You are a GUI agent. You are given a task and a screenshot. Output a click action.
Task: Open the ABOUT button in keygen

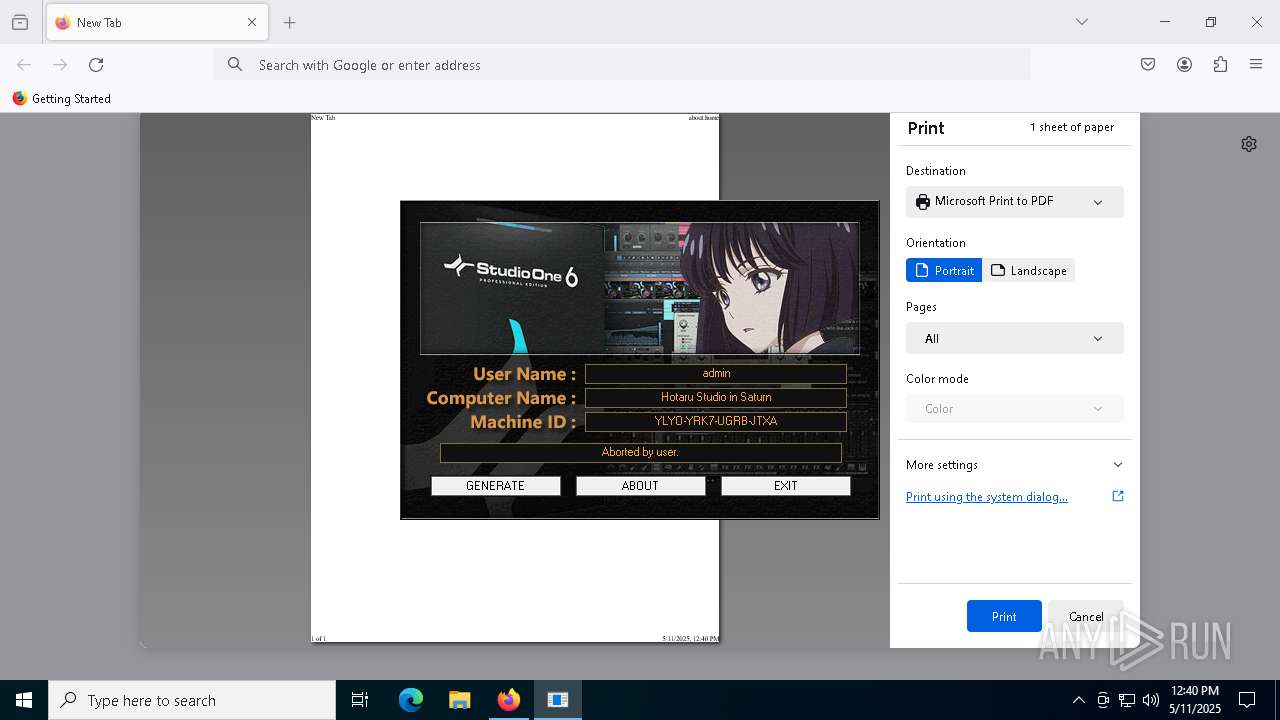pyautogui.click(x=640, y=486)
